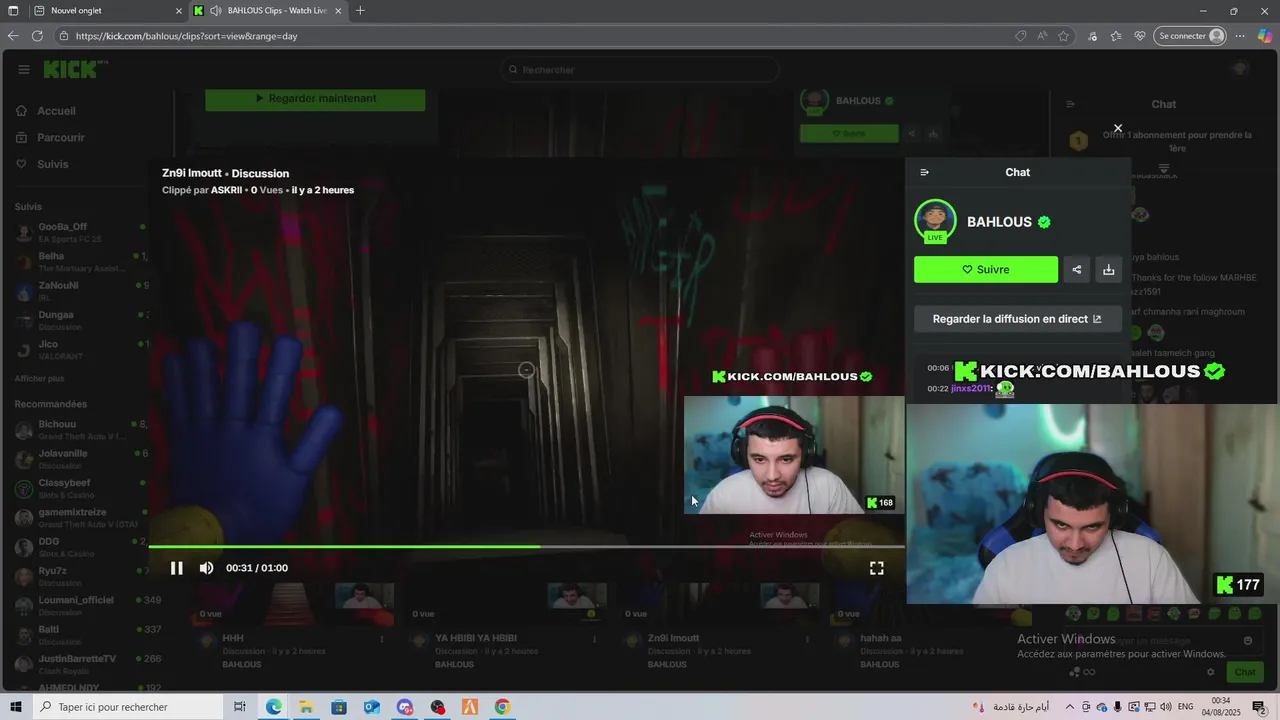Image resolution: width=1280 pixels, height=720 pixels.
Task: Open File Explorer from taskbar
Action: (306, 707)
